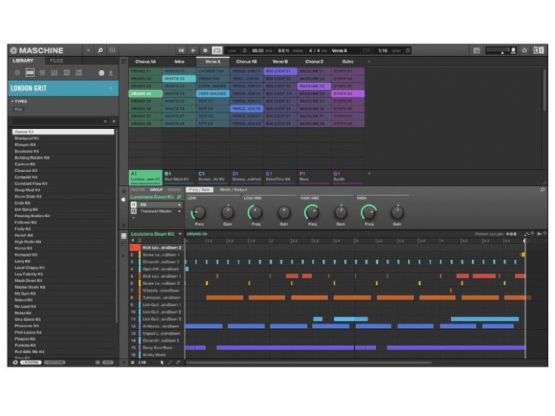Image resolution: width=555 pixels, height=416 pixels.
Task: Toggle the favorites star beside search field
Action: point(114,121)
